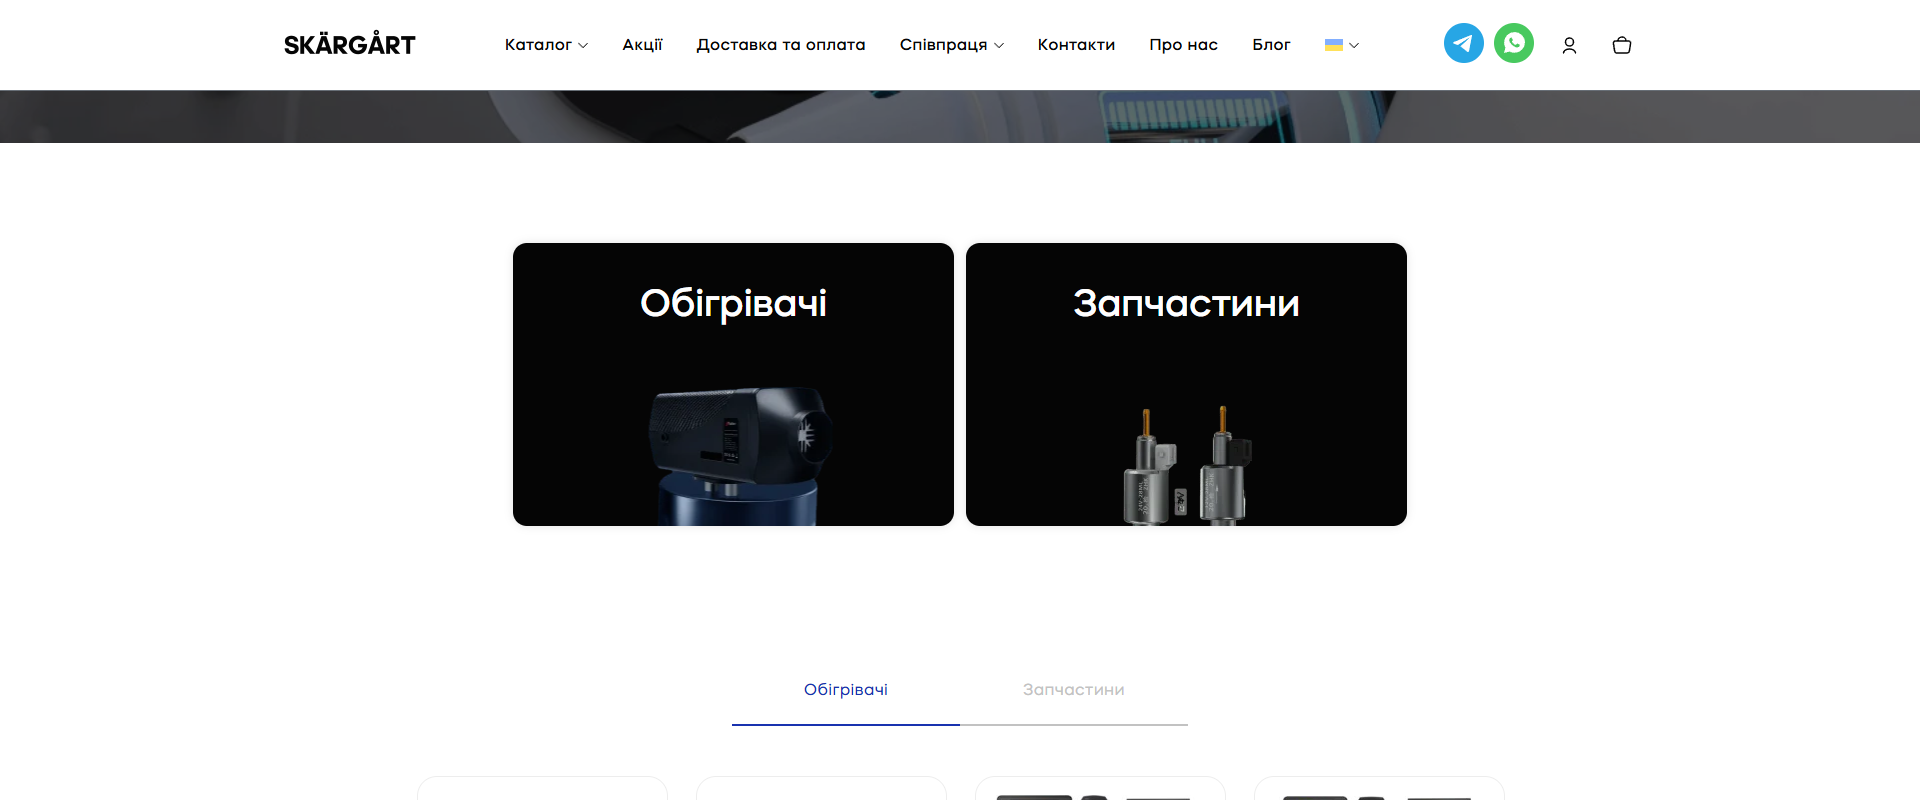Open Доставка та оплата page

(781, 45)
